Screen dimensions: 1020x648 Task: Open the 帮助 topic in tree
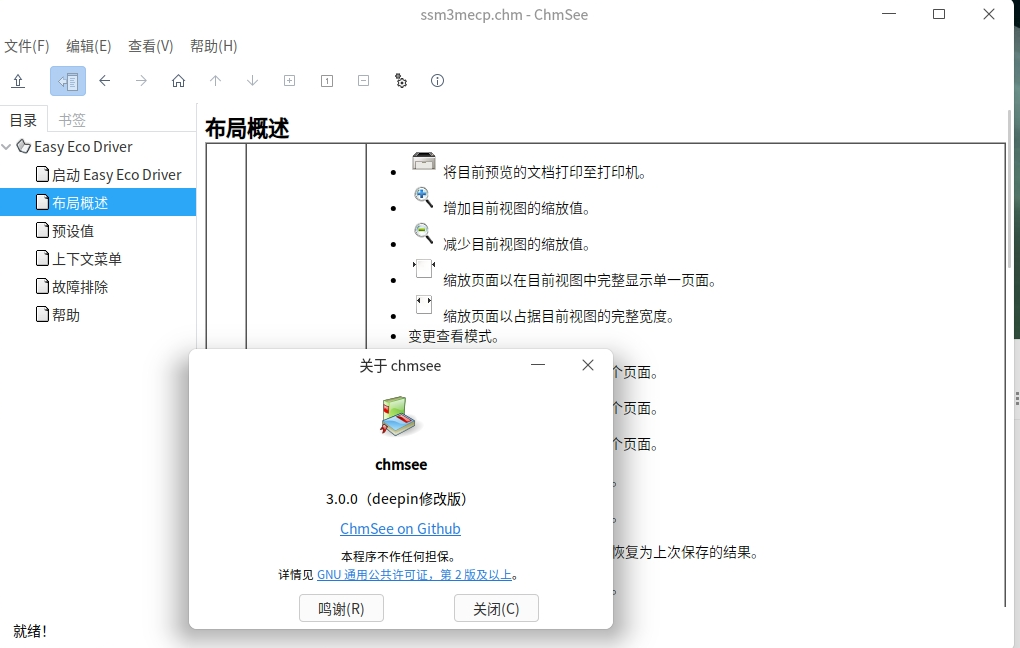pos(58,315)
